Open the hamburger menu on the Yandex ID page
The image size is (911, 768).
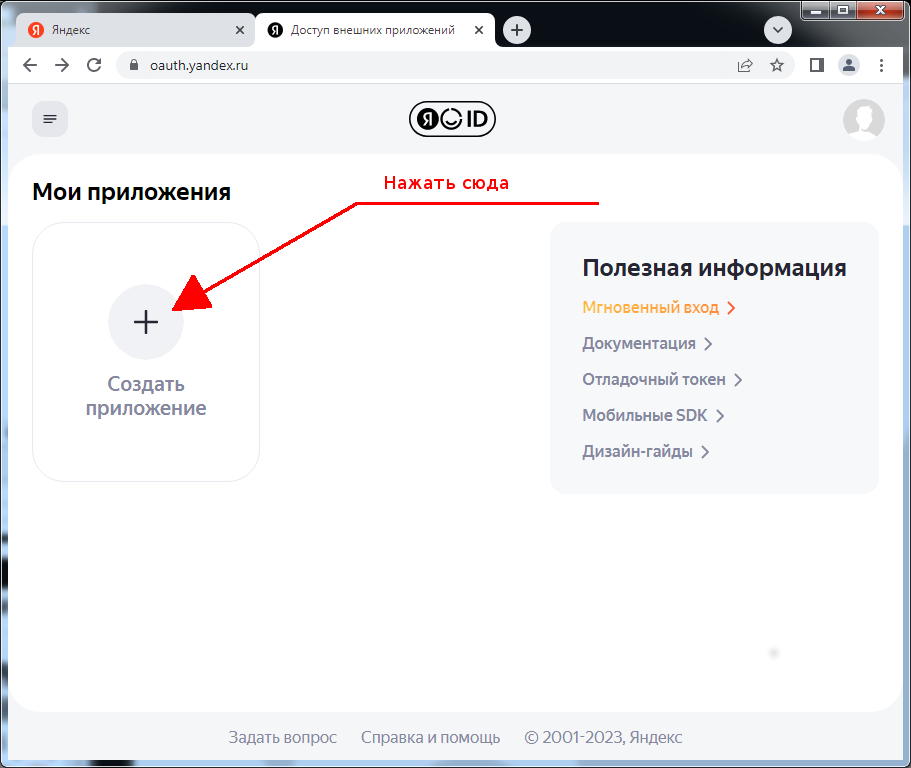tap(50, 119)
